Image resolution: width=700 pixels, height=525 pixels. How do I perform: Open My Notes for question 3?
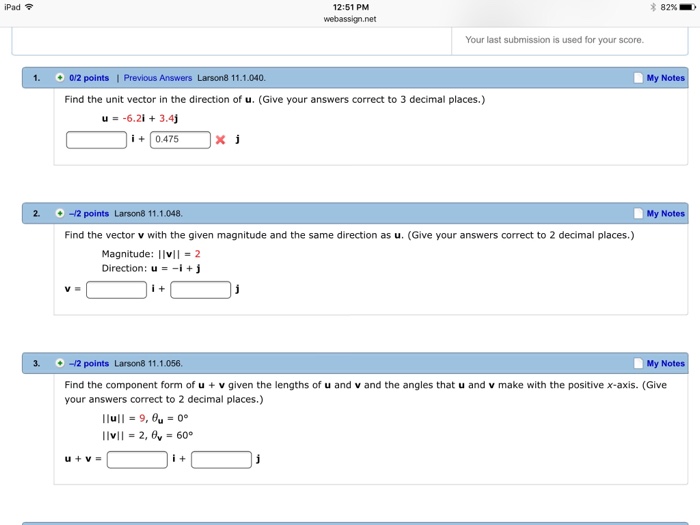pyautogui.click(x=665, y=363)
